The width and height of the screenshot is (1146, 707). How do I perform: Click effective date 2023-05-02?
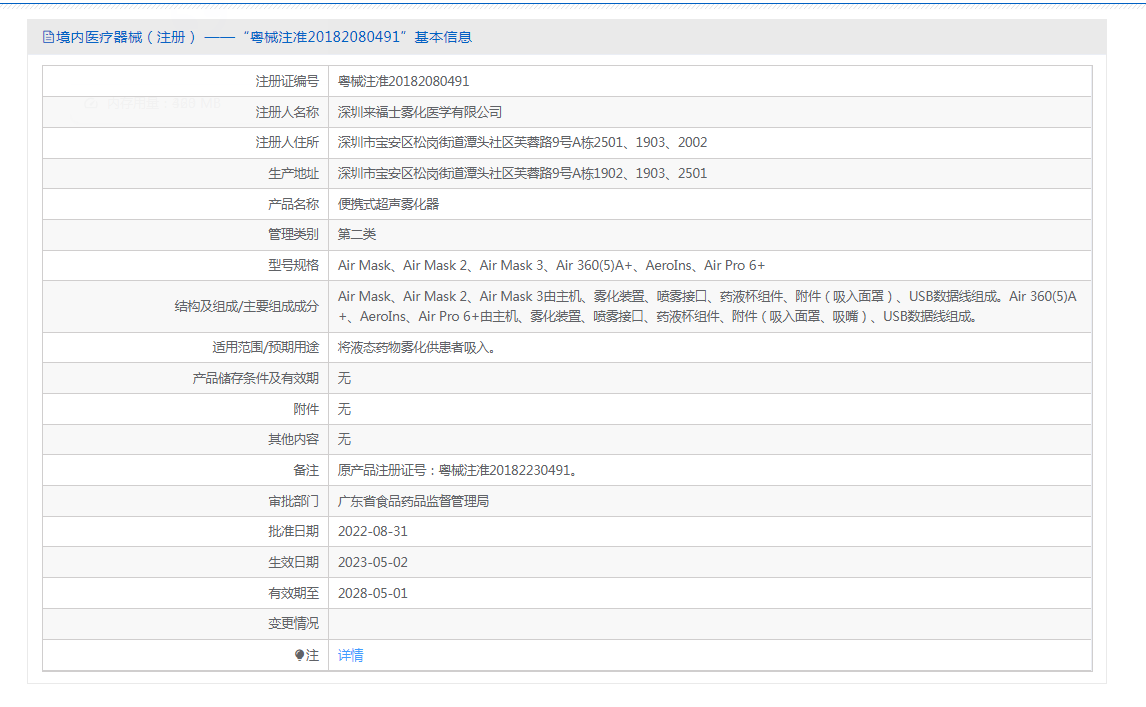373,562
